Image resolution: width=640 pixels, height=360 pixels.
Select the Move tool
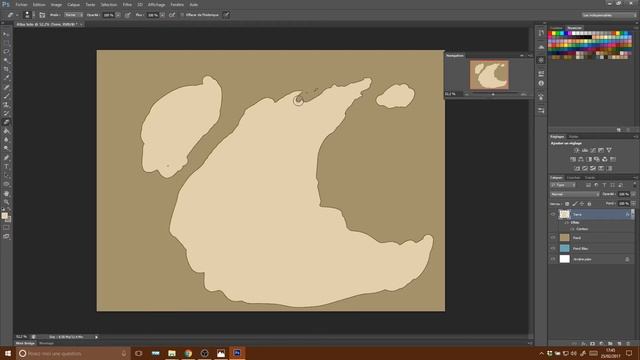[6, 34]
